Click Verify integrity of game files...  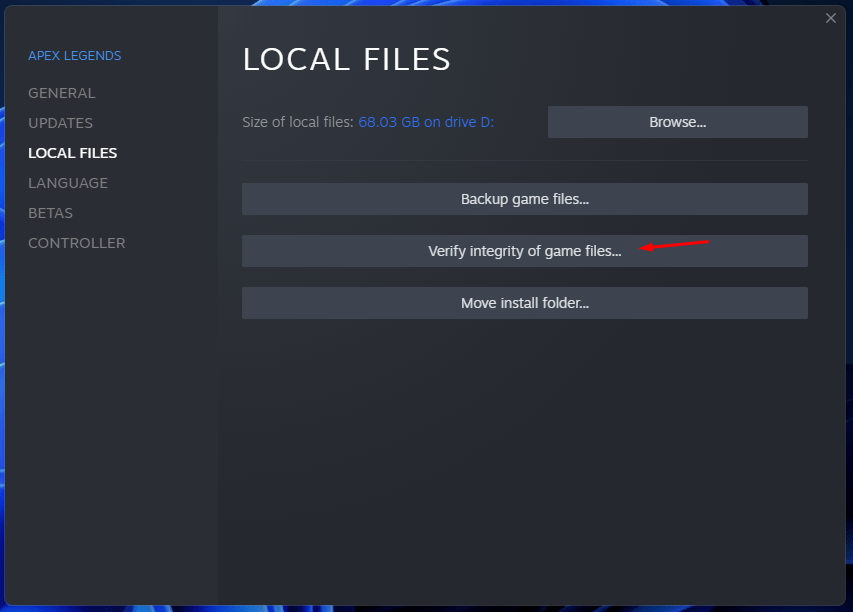point(524,251)
